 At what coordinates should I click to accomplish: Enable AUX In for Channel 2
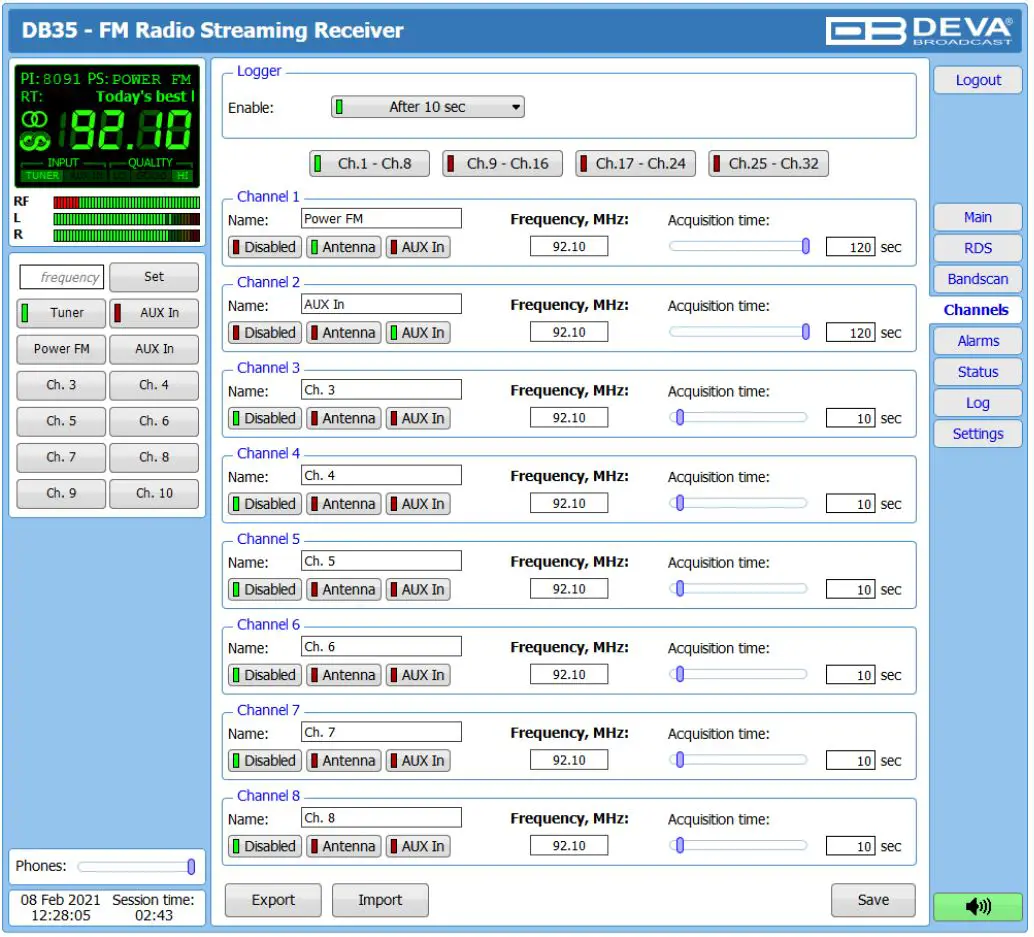click(418, 332)
